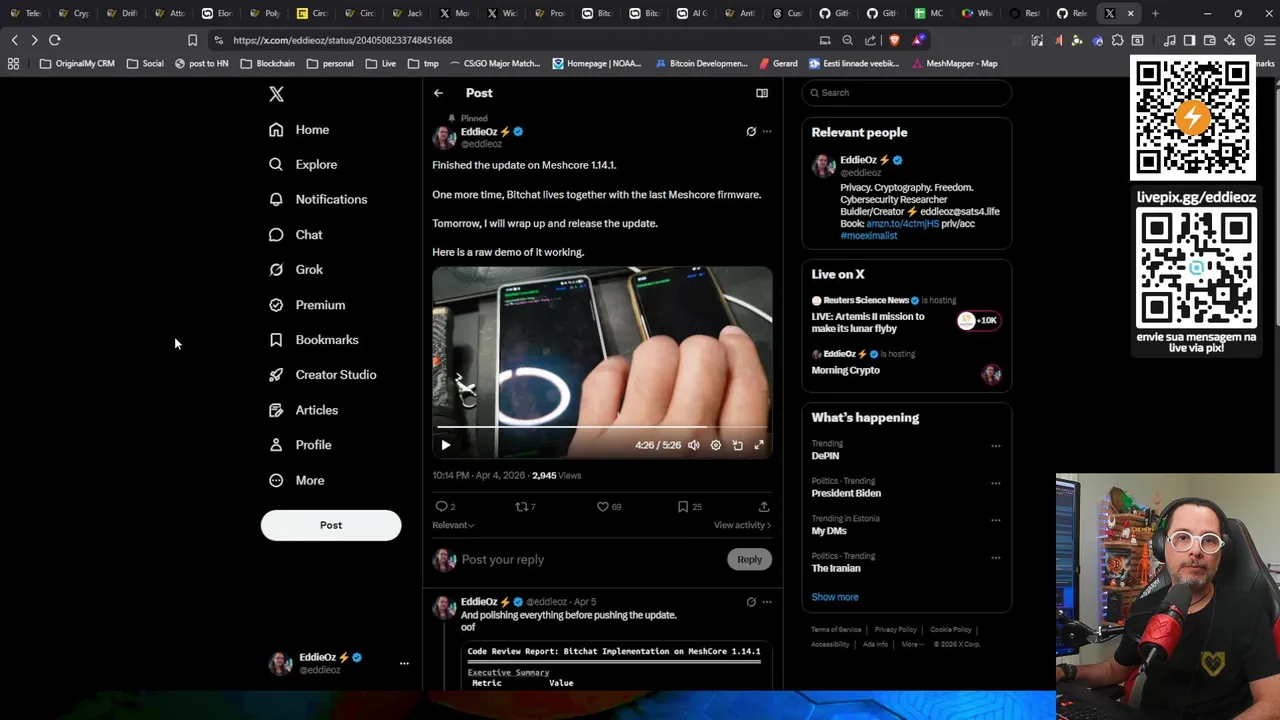
Task: Seek using the video progress bar
Action: pyautogui.click(x=602, y=427)
